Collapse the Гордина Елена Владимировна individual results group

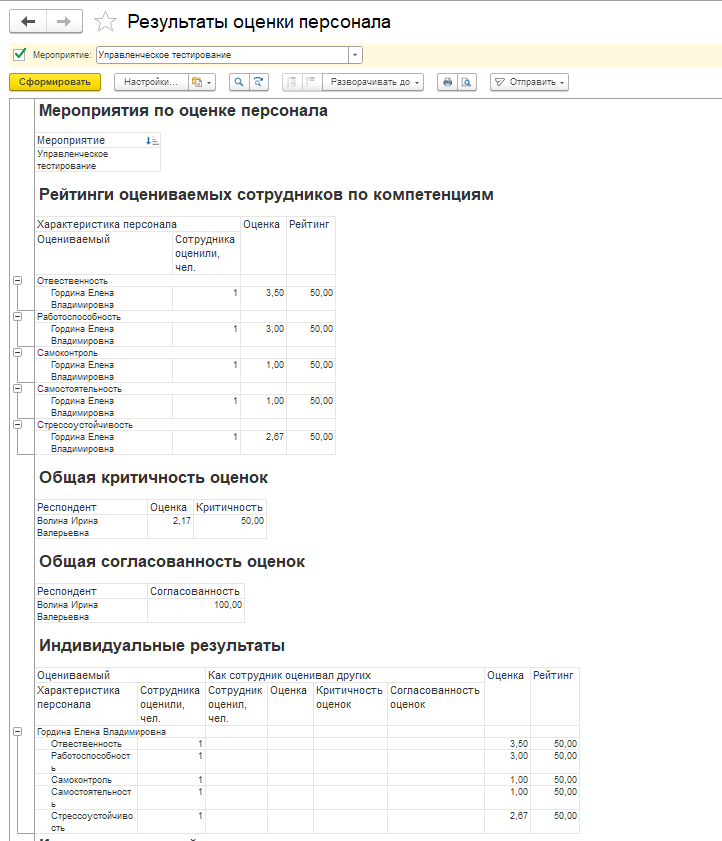pyautogui.click(x=18, y=732)
